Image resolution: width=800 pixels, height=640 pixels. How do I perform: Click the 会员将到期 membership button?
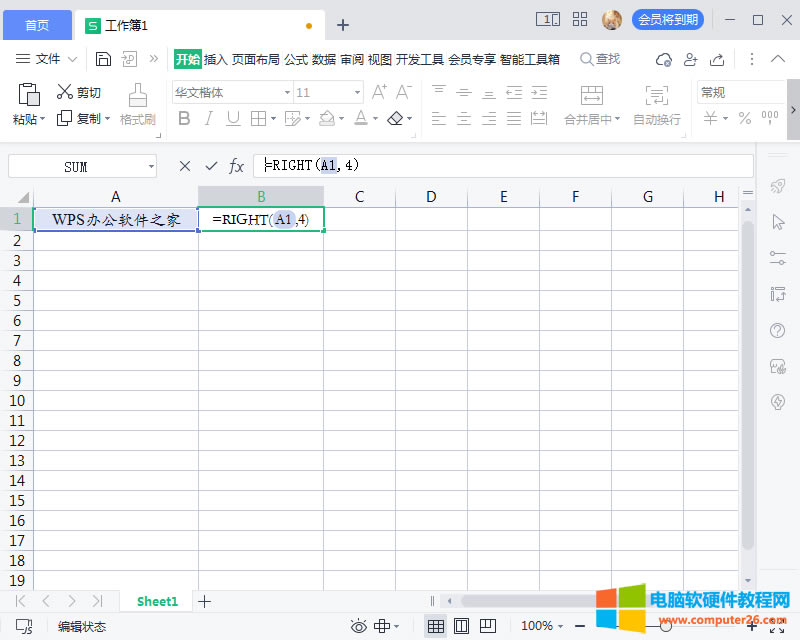tap(667, 19)
